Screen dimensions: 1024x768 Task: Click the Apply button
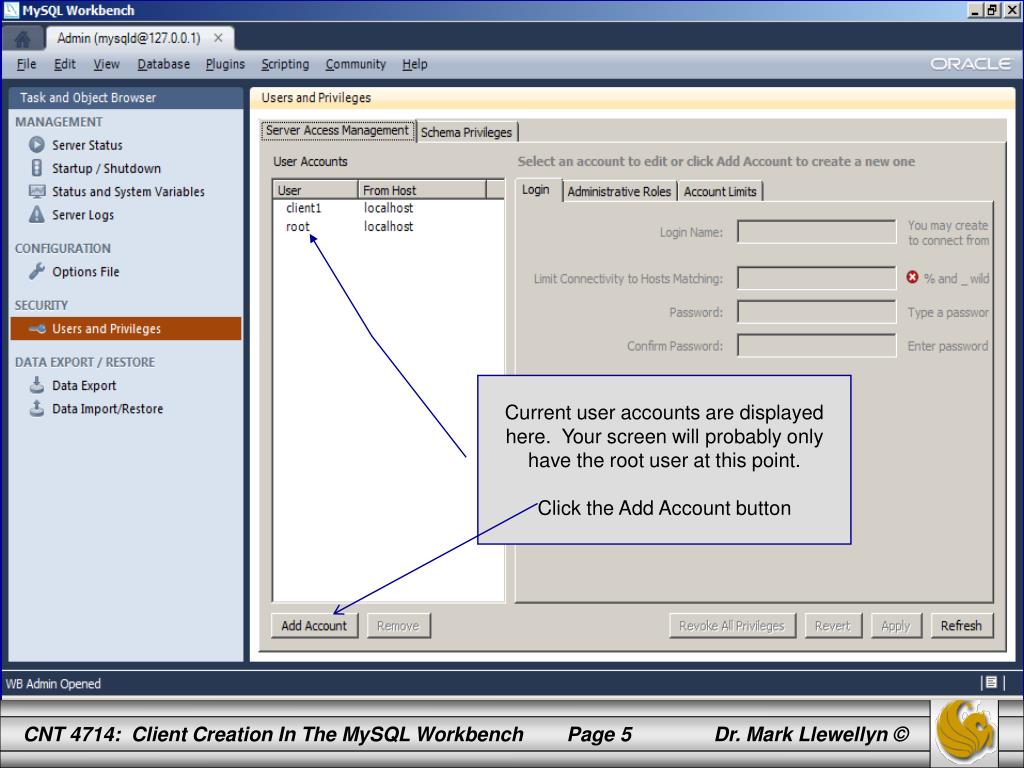tap(895, 626)
